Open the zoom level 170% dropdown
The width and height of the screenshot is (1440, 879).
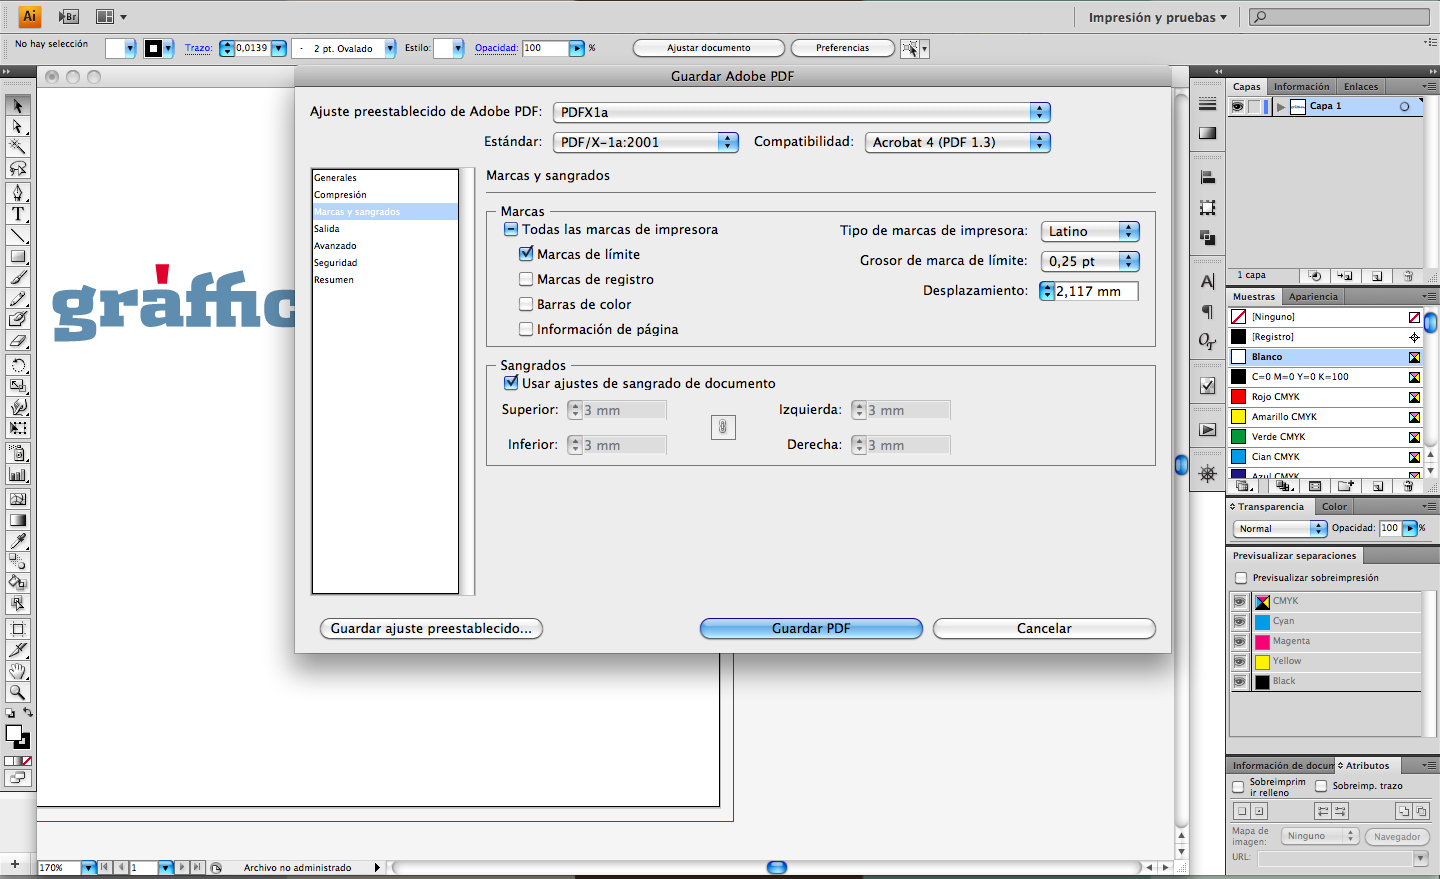click(x=89, y=867)
